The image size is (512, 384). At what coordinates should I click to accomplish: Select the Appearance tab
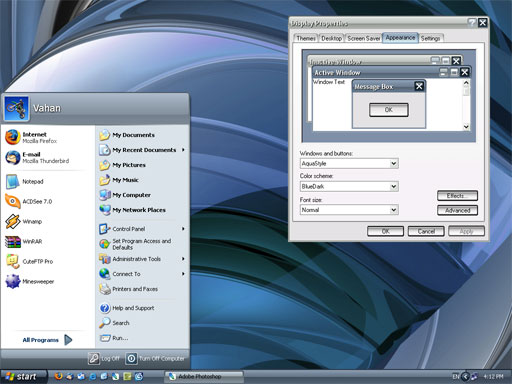[400, 38]
